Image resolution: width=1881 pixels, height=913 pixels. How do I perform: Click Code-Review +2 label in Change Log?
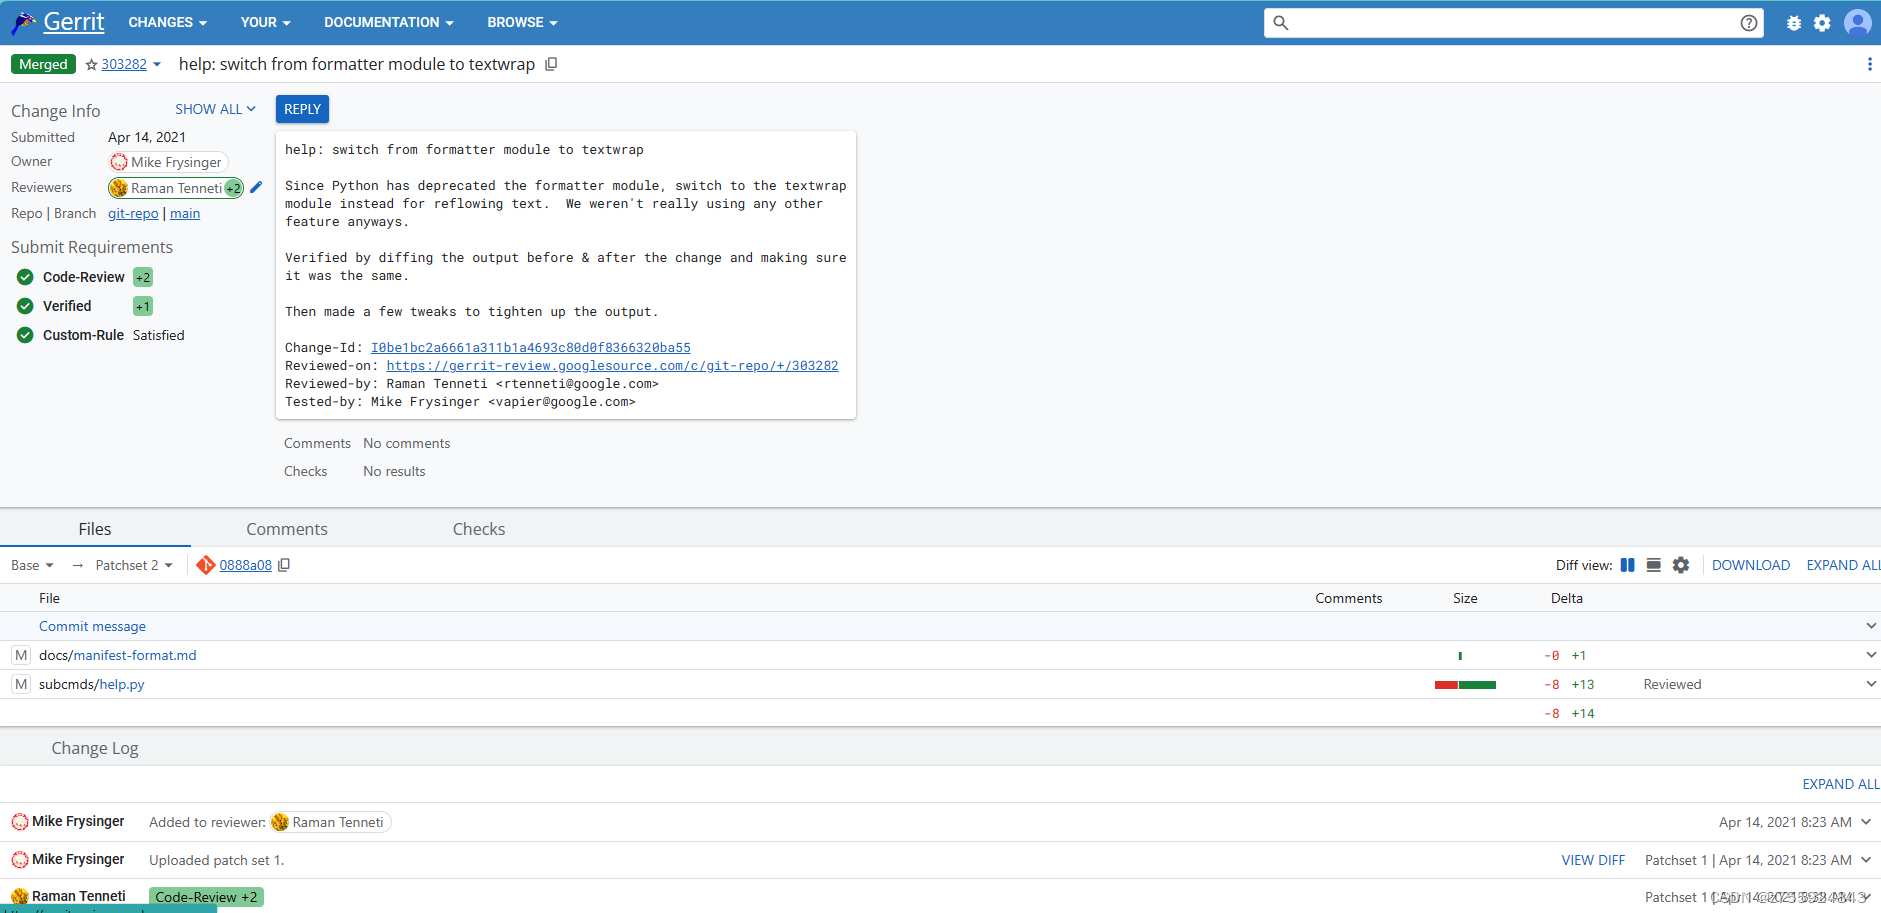(206, 897)
